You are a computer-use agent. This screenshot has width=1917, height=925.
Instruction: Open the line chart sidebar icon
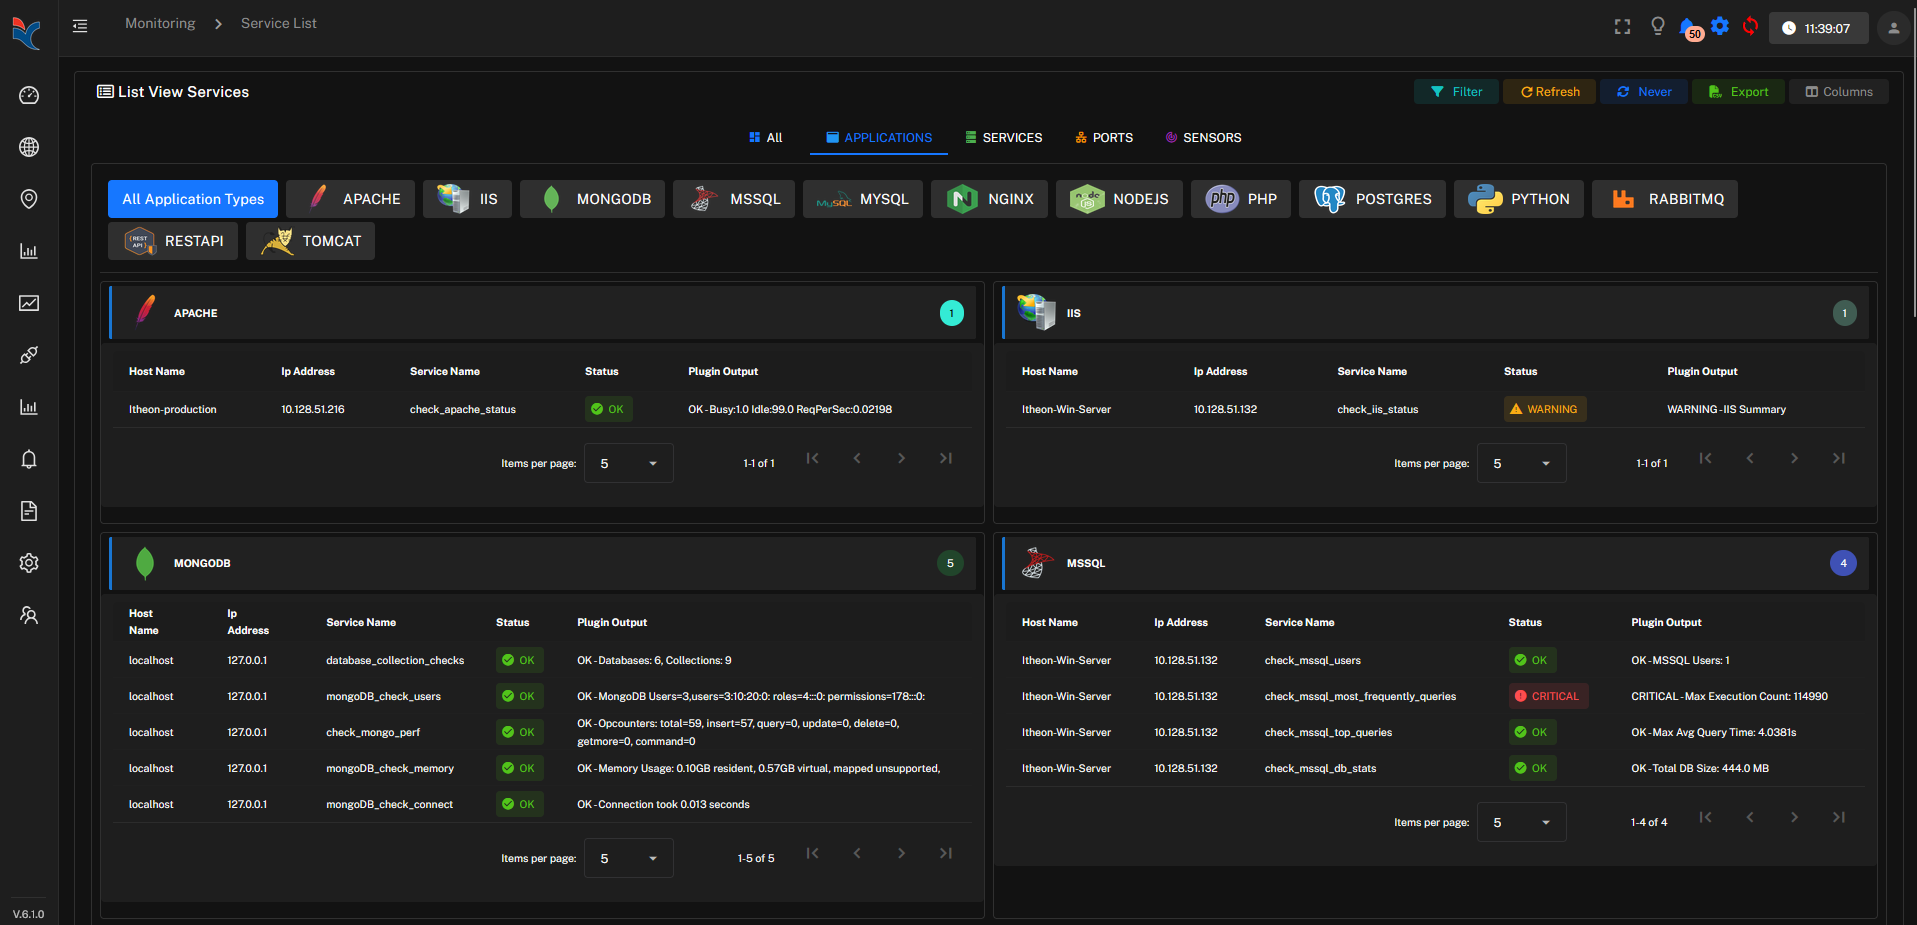point(29,303)
